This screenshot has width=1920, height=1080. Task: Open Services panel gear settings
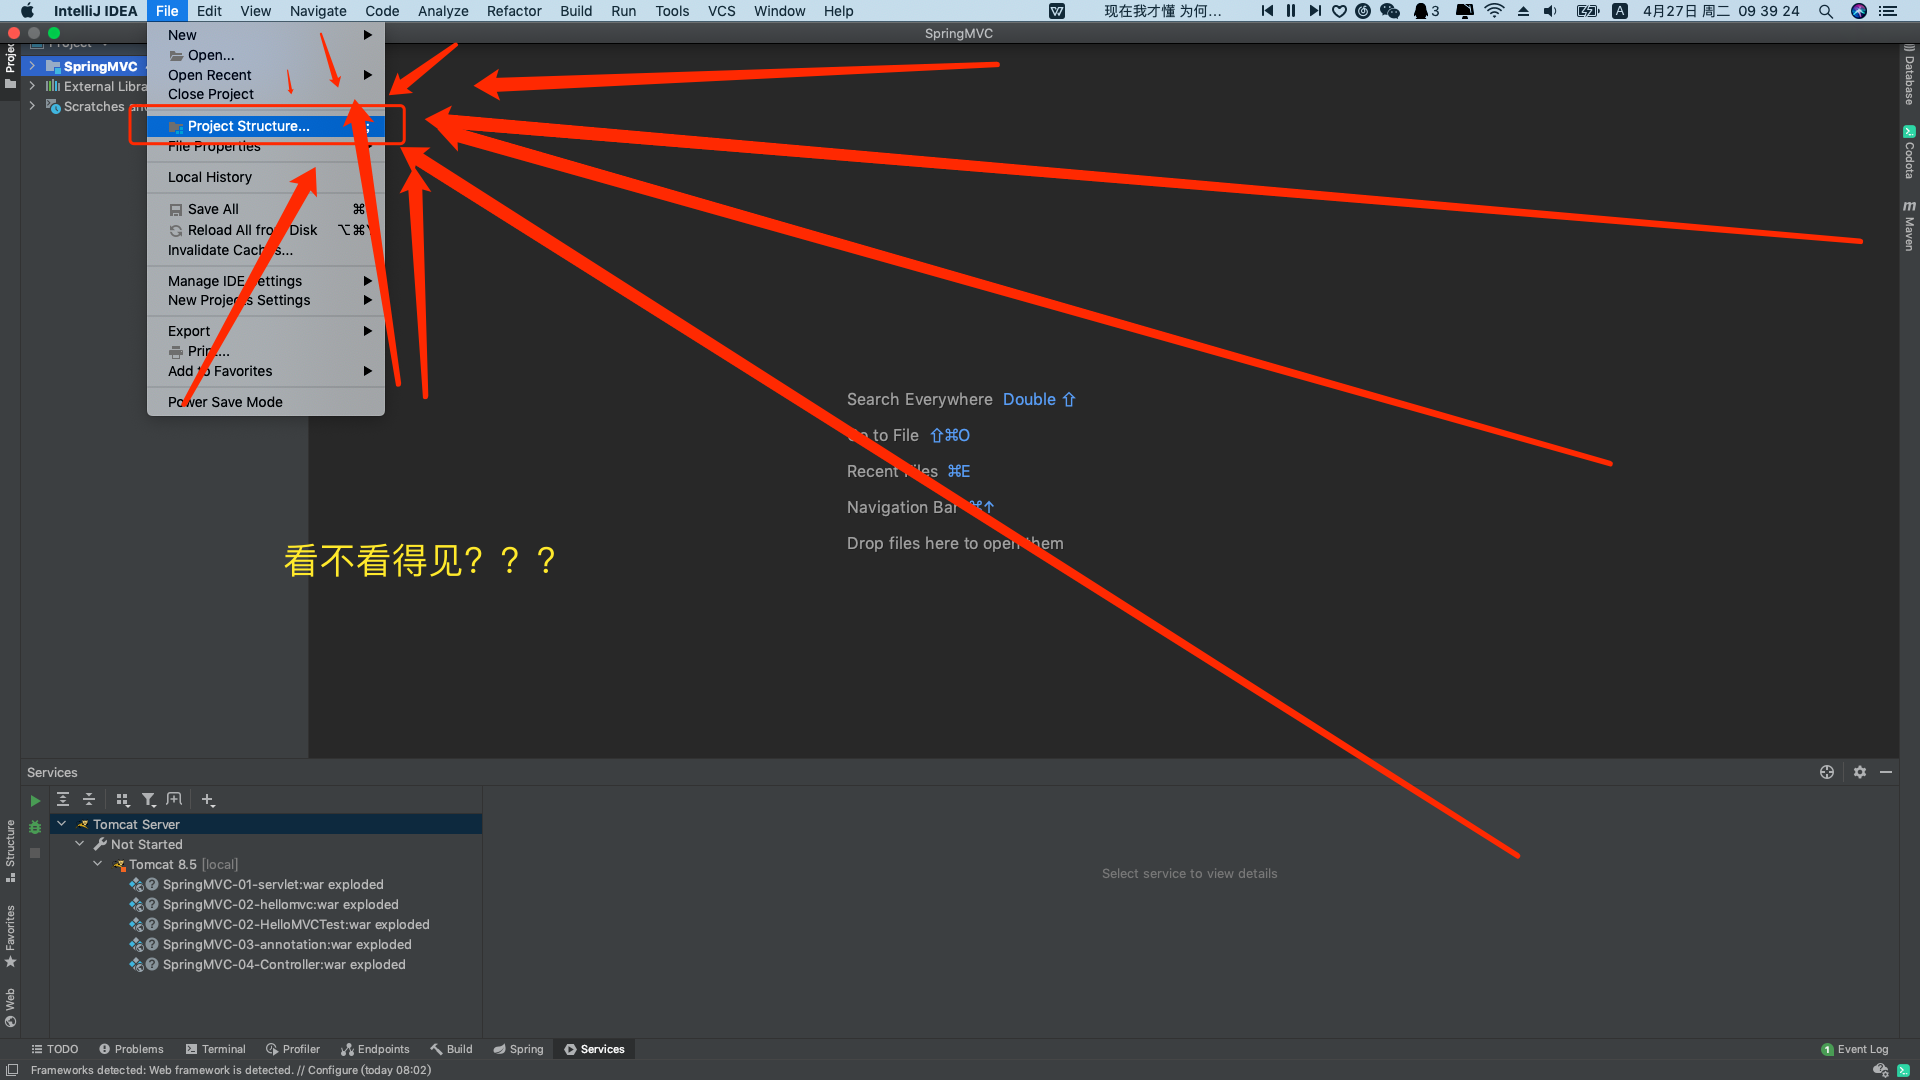tap(1859, 772)
